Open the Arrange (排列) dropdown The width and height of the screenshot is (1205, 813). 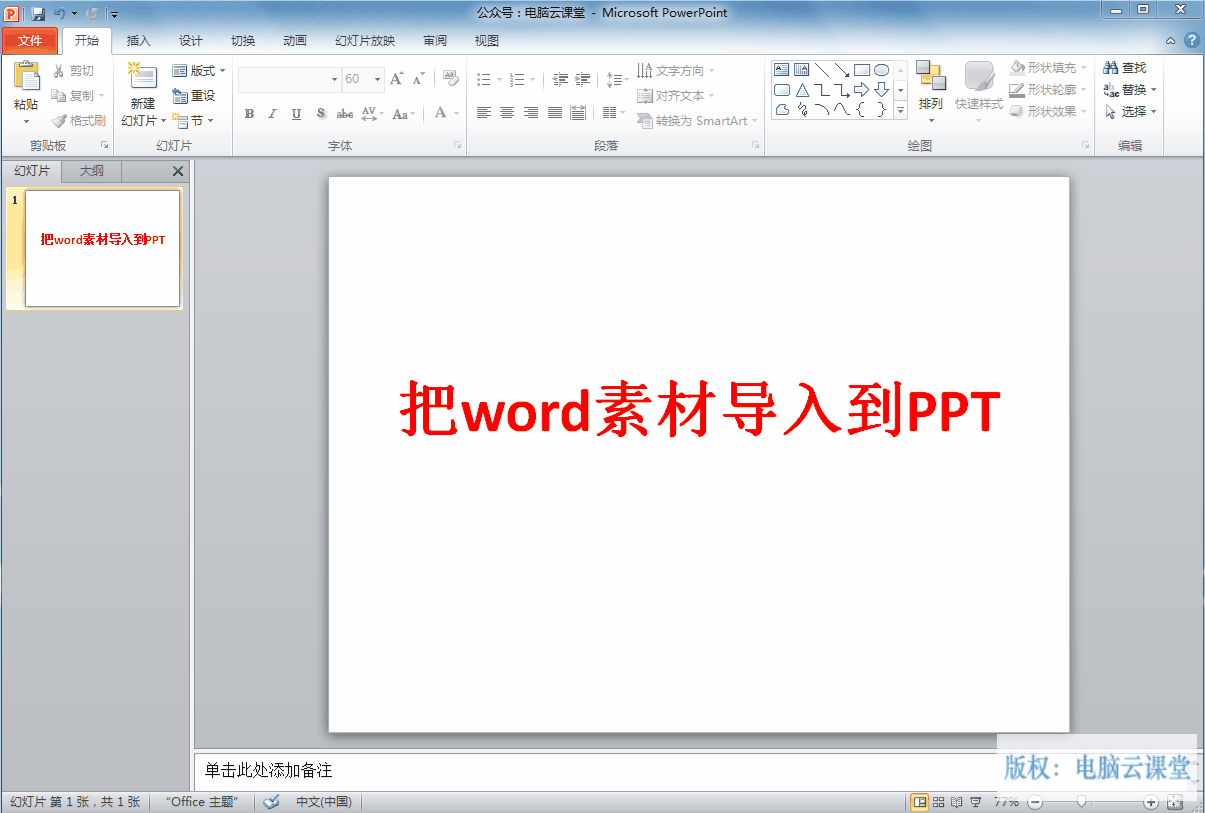coord(930,93)
